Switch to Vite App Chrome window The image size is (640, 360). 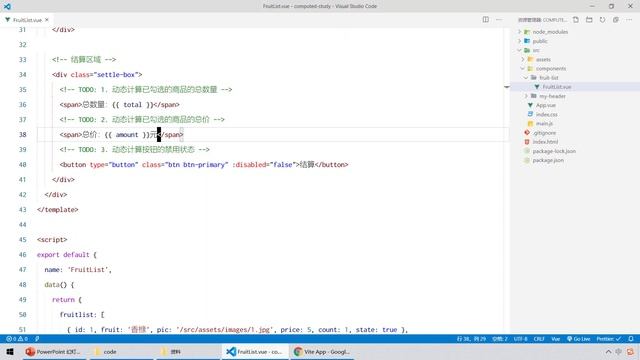tap(322, 352)
